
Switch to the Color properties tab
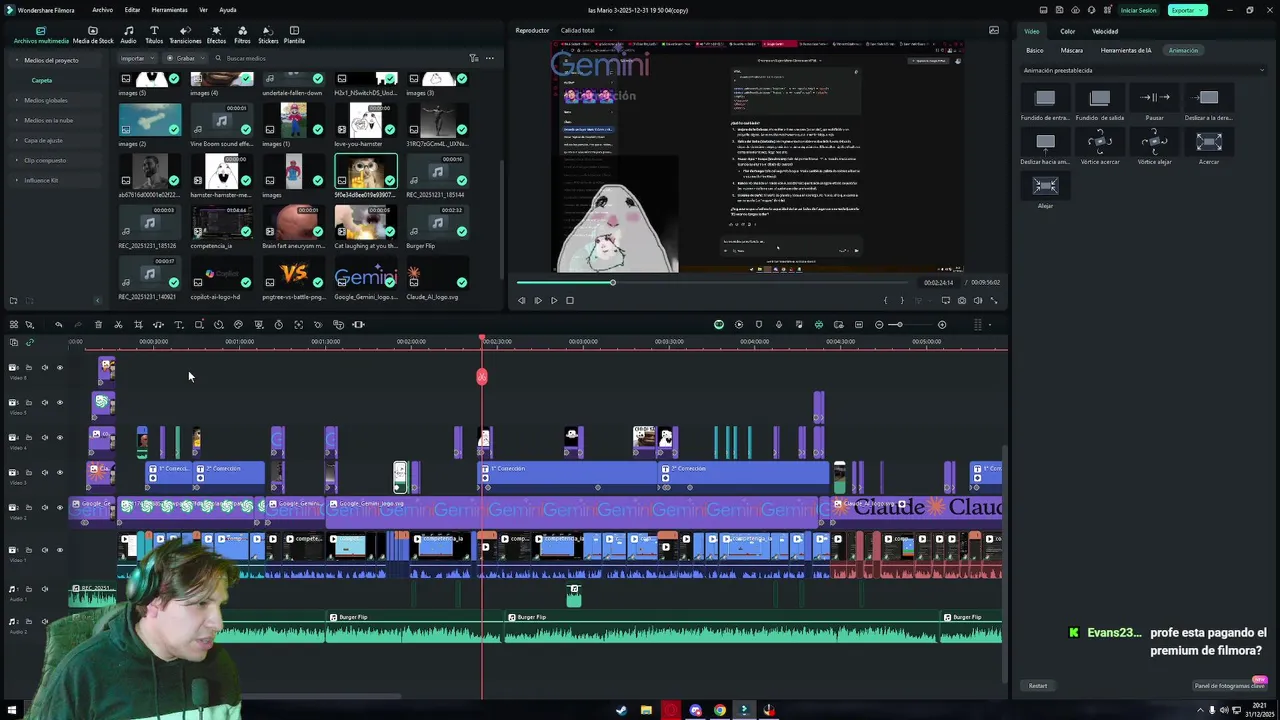click(x=1067, y=31)
